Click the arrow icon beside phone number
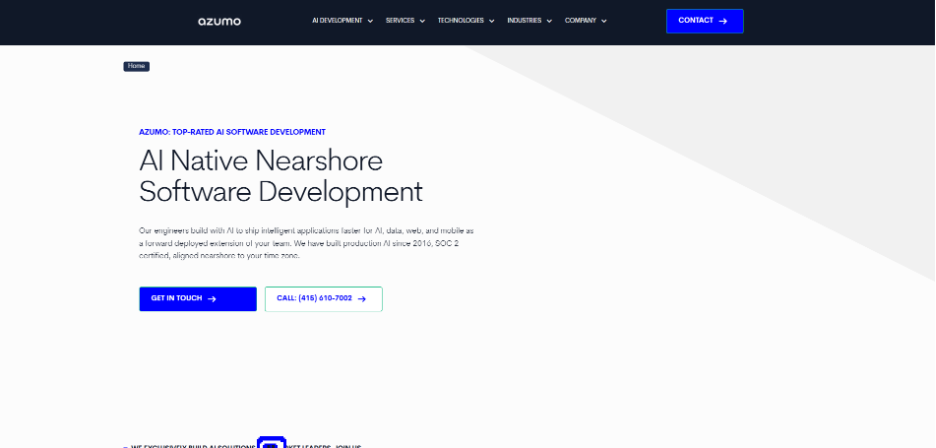This screenshot has height=448, width=936. (361, 299)
